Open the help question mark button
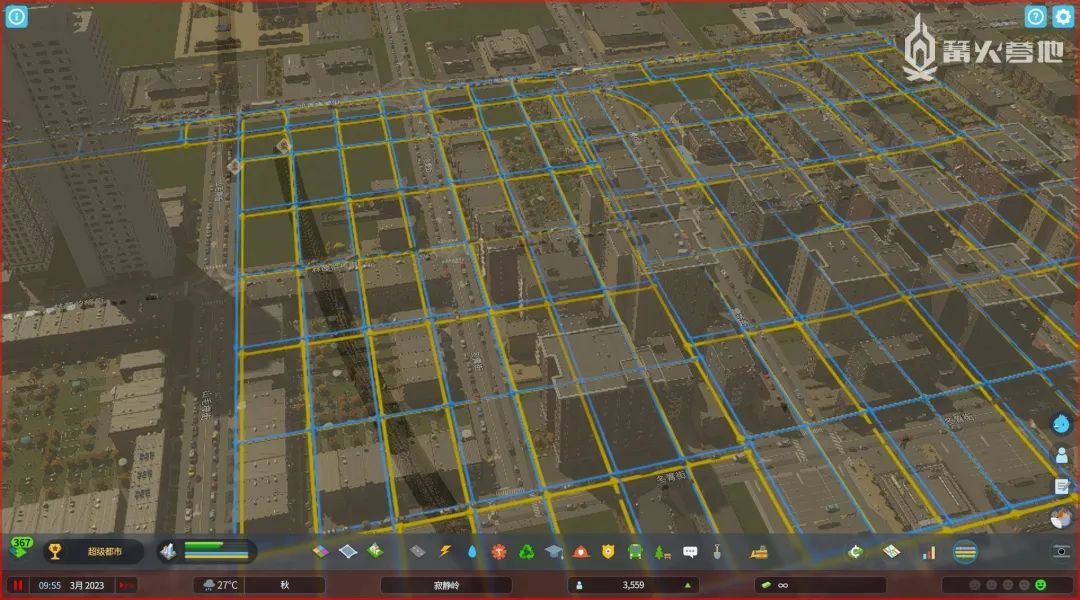Image resolution: width=1080 pixels, height=600 pixels. 1035,17
